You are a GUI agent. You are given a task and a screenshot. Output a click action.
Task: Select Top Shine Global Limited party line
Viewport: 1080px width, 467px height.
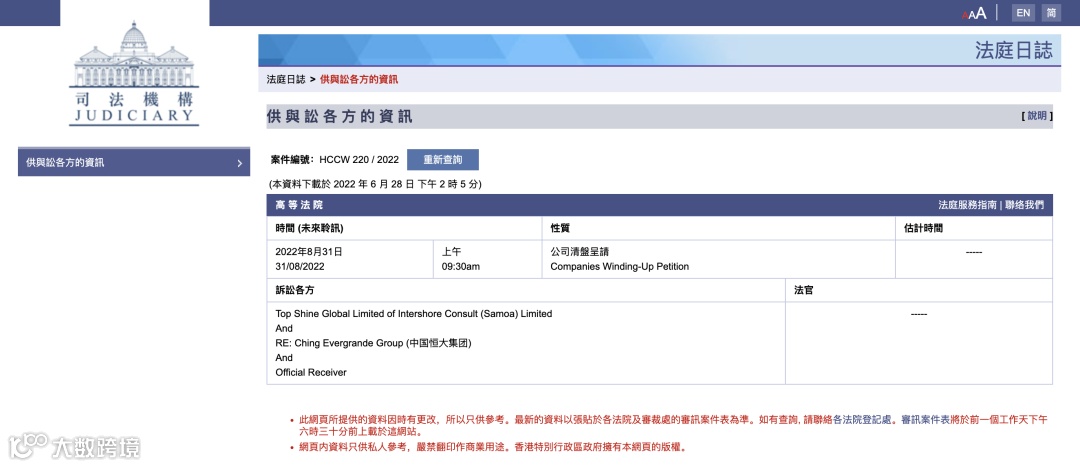pos(413,314)
